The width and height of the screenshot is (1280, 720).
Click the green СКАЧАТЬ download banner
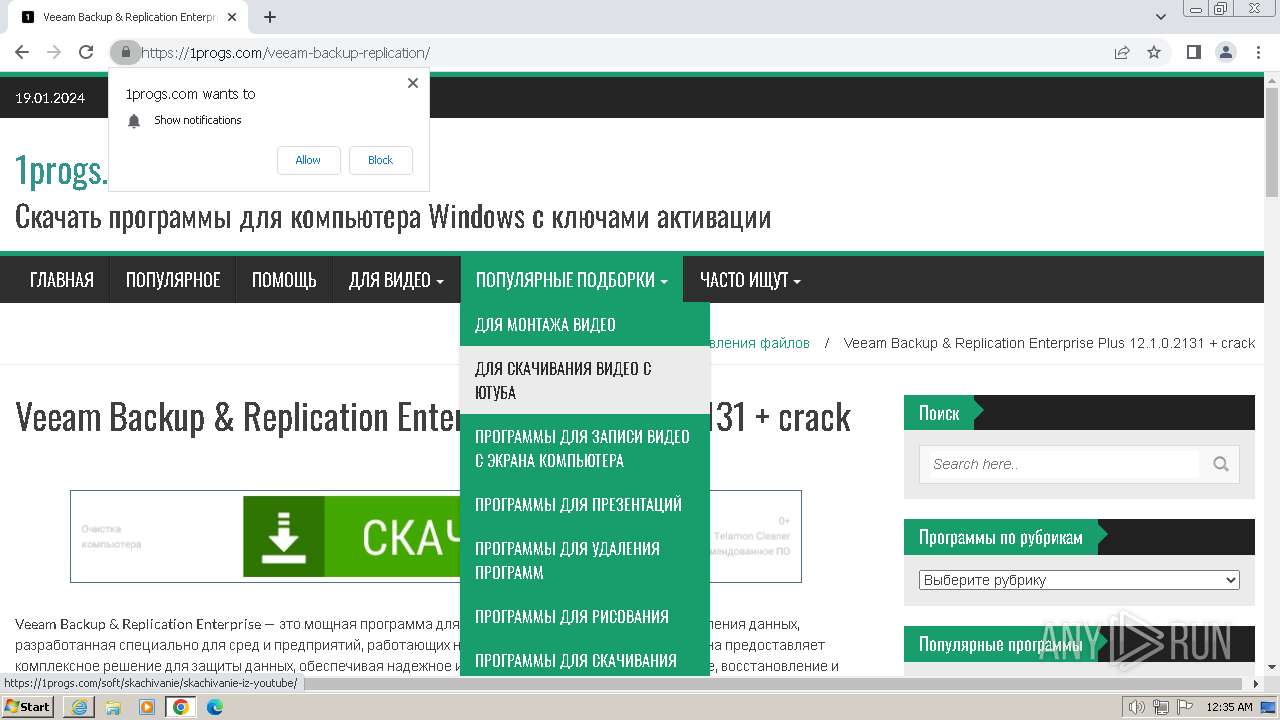click(x=435, y=536)
